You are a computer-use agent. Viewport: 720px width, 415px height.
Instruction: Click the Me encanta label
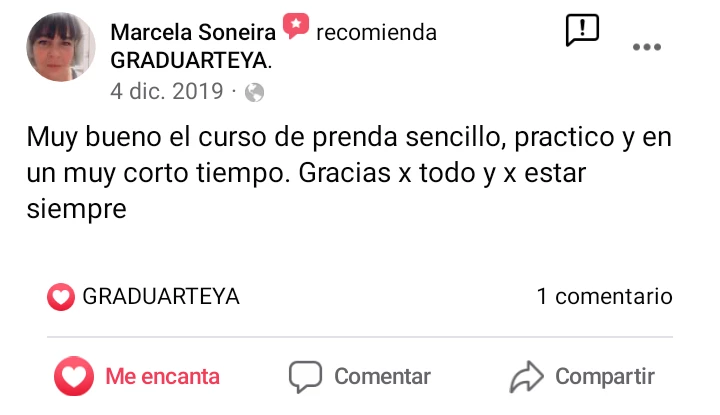162,377
